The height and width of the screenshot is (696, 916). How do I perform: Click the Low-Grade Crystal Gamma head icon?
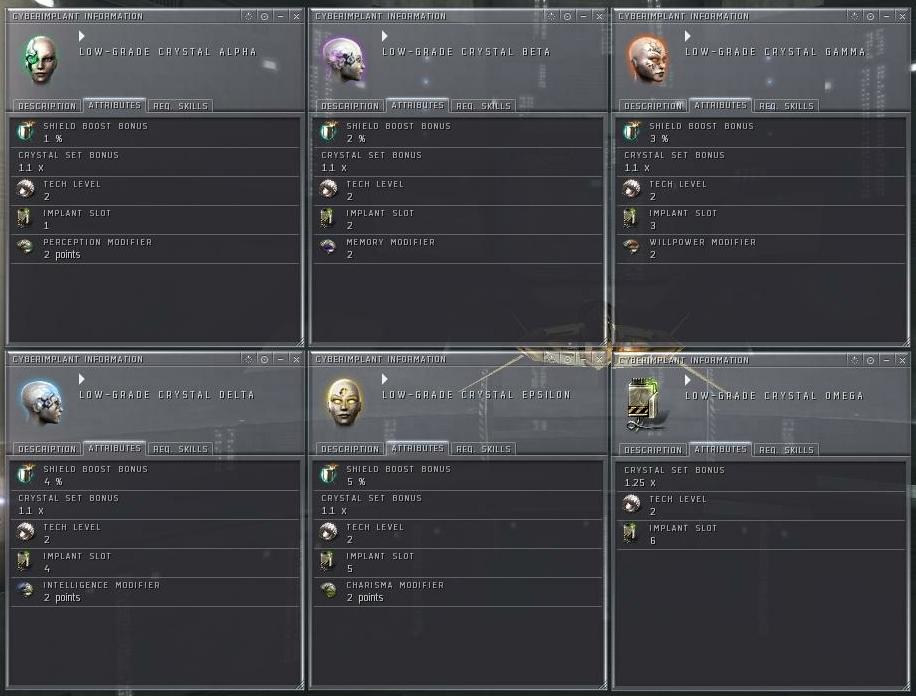point(648,60)
